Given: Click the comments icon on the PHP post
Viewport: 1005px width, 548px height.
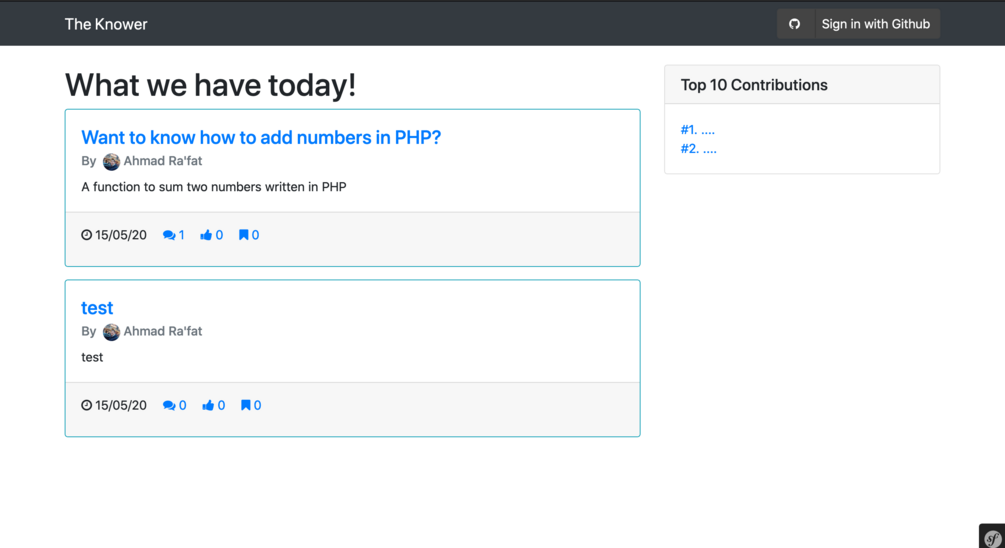Looking at the screenshot, I should pos(169,235).
